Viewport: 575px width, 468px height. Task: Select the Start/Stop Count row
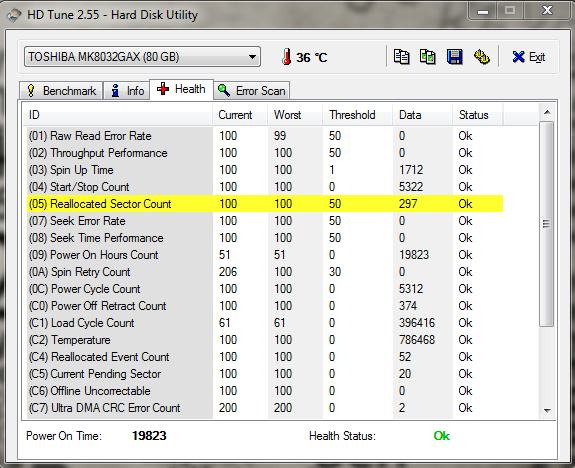click(x=265, y=187)
